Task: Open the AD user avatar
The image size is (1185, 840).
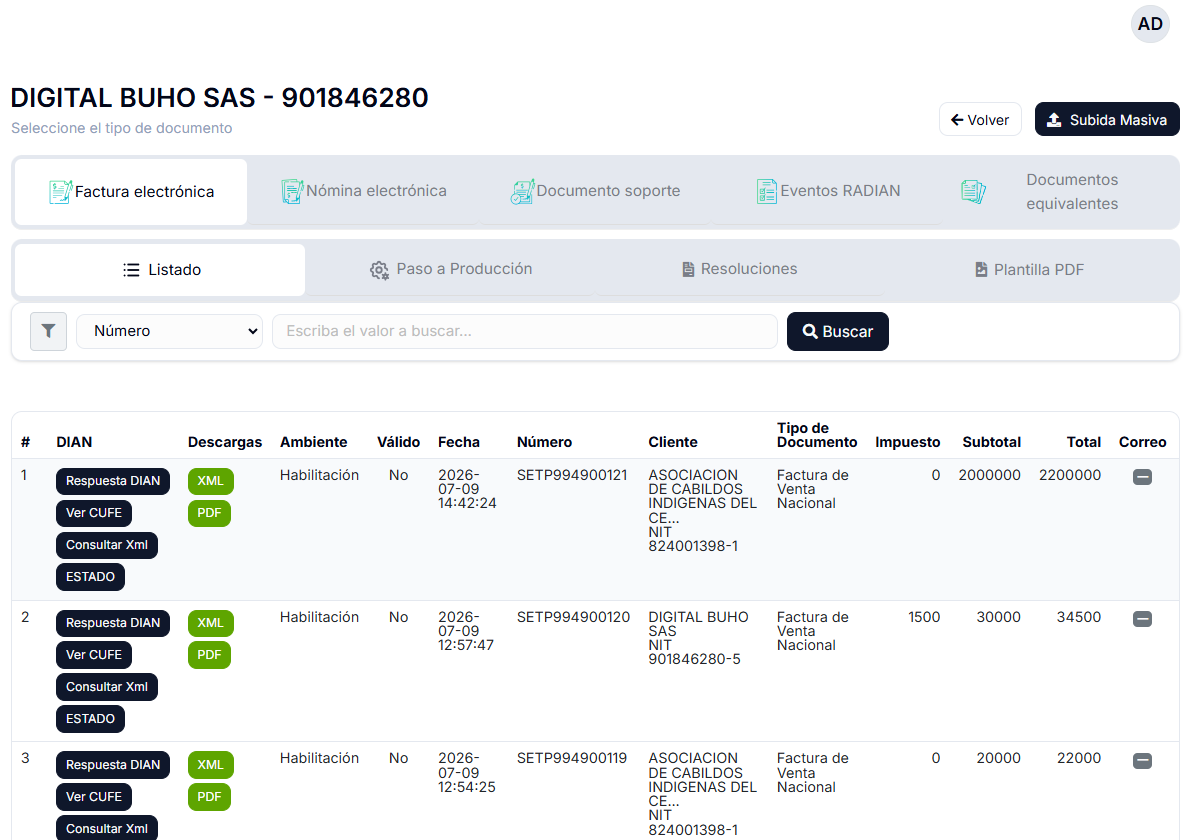Action: coord(1149,24)
